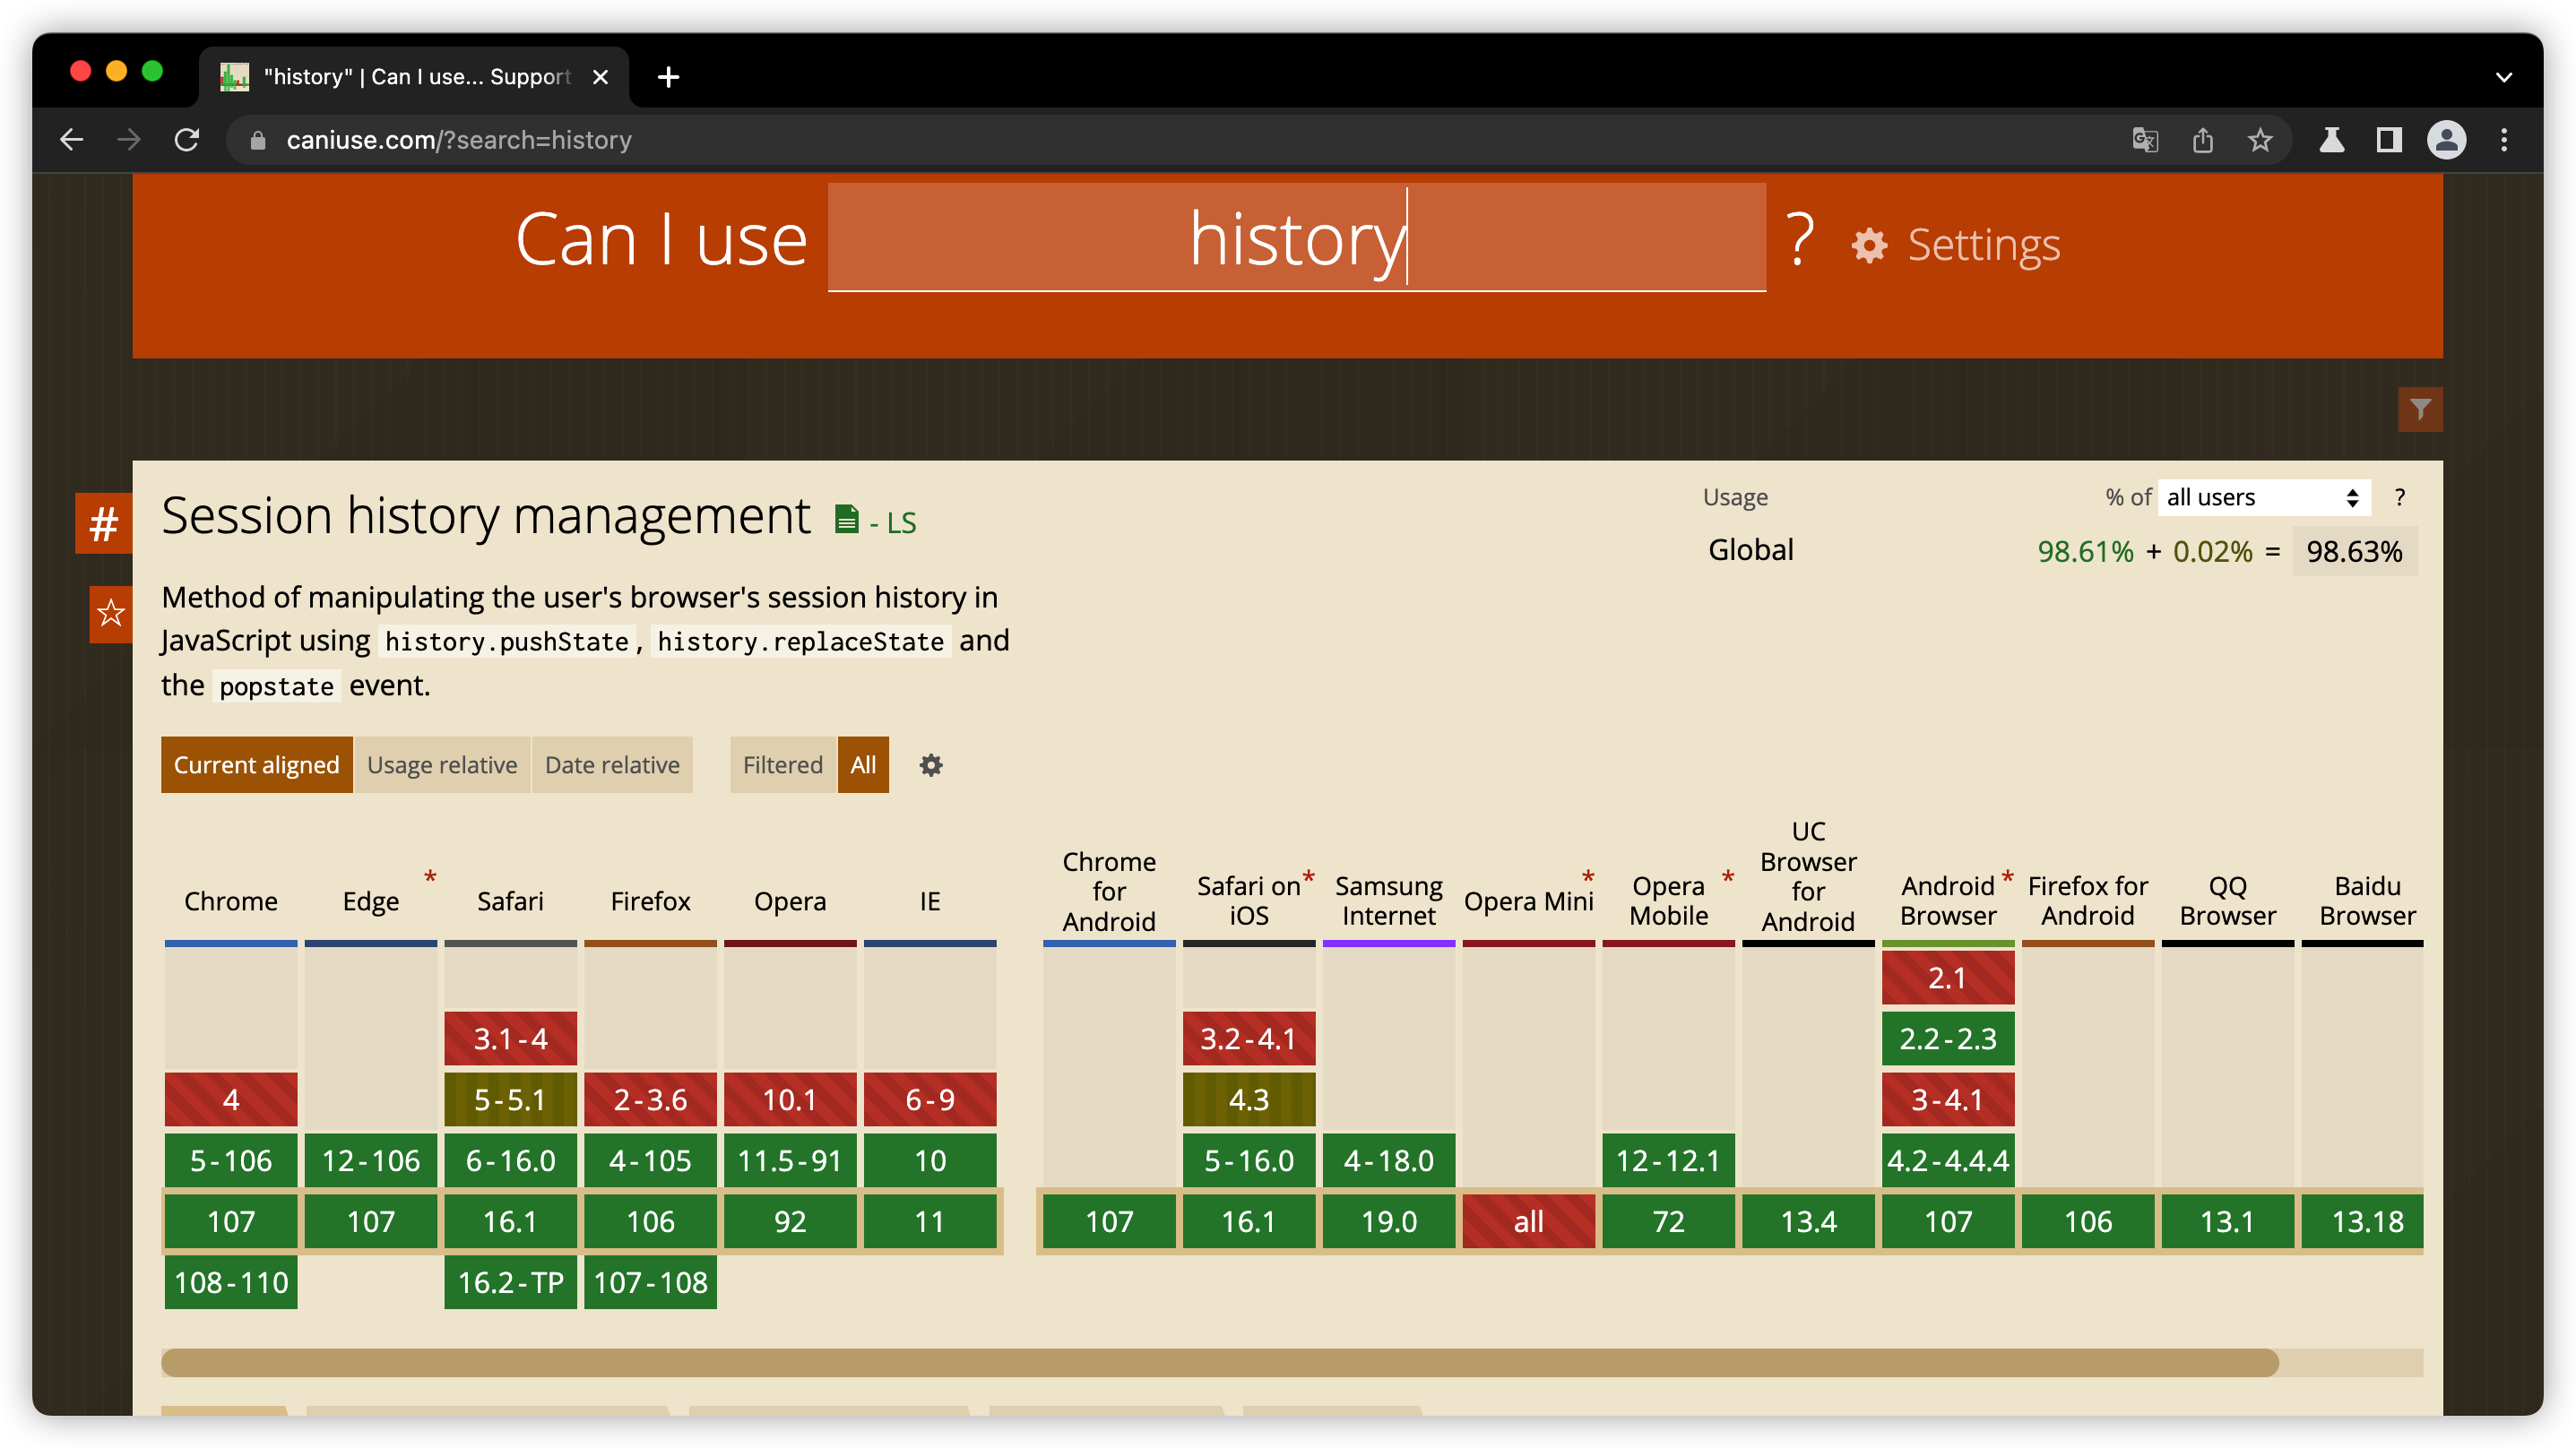Open a new browser tab
The width and height of the screenshot is (2576, 1448).
tap(668, 77)
